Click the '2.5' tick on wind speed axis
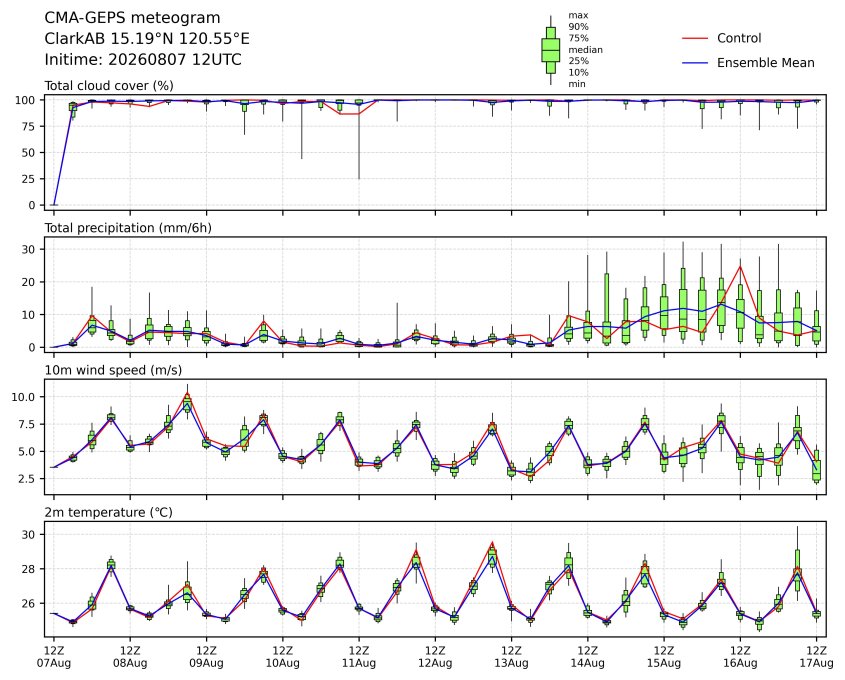 coord(26,479)
